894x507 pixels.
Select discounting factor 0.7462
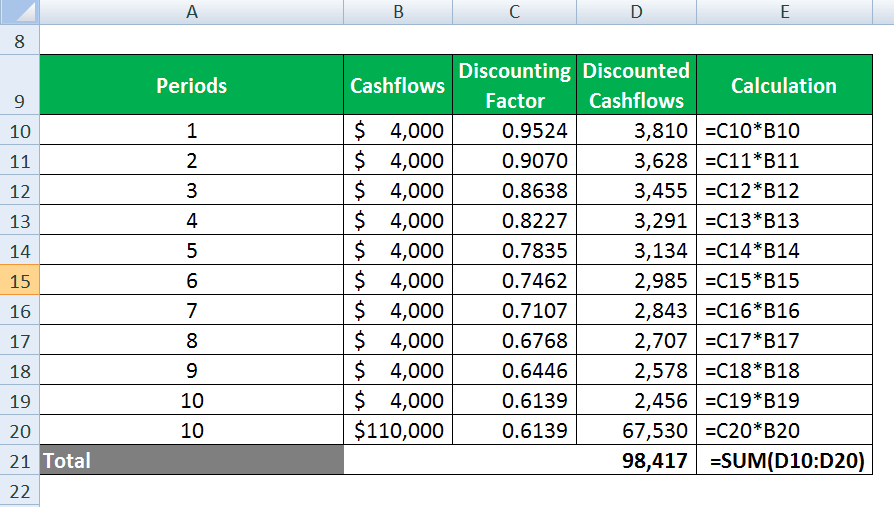[514, 280]
